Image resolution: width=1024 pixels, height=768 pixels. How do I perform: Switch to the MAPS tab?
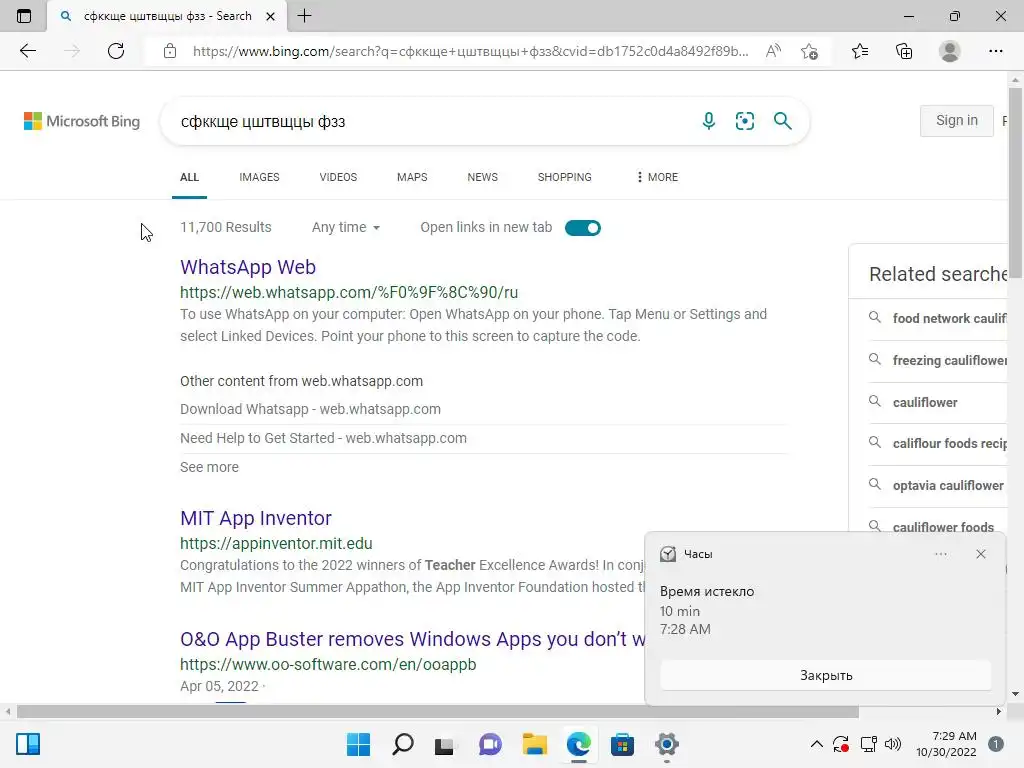click(412, 177)
